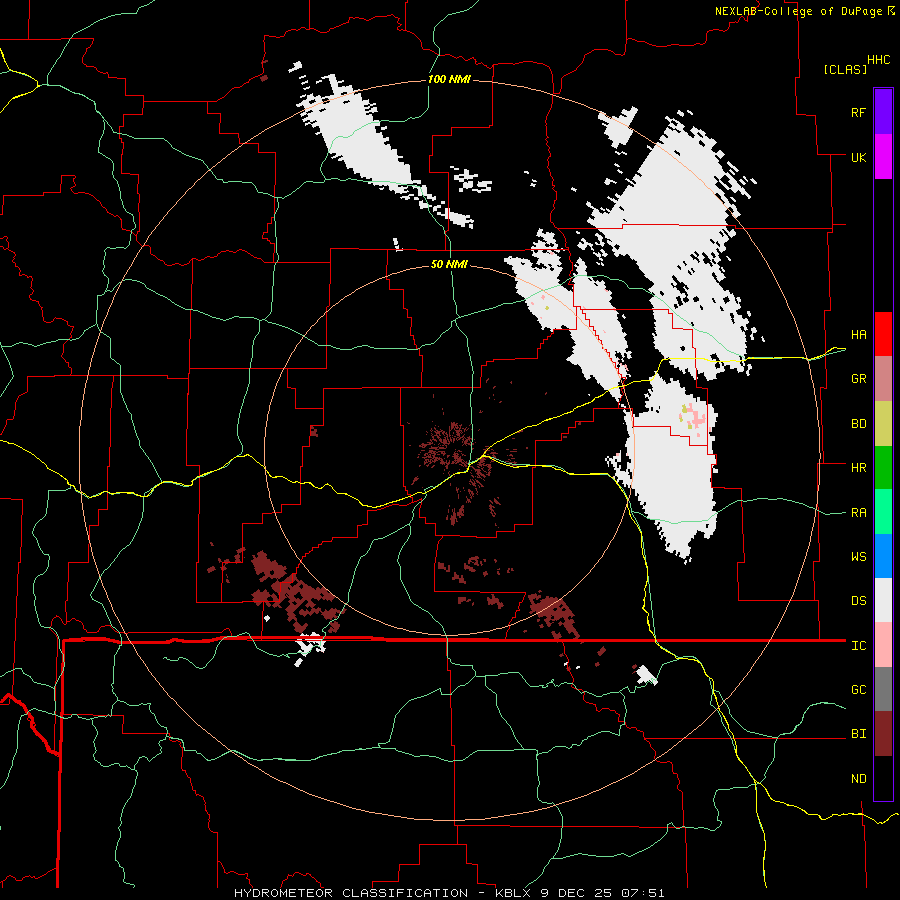The width and height of the screenshot is (900, 900).
Task: Click the ND legend label
Action: [858, 779]
